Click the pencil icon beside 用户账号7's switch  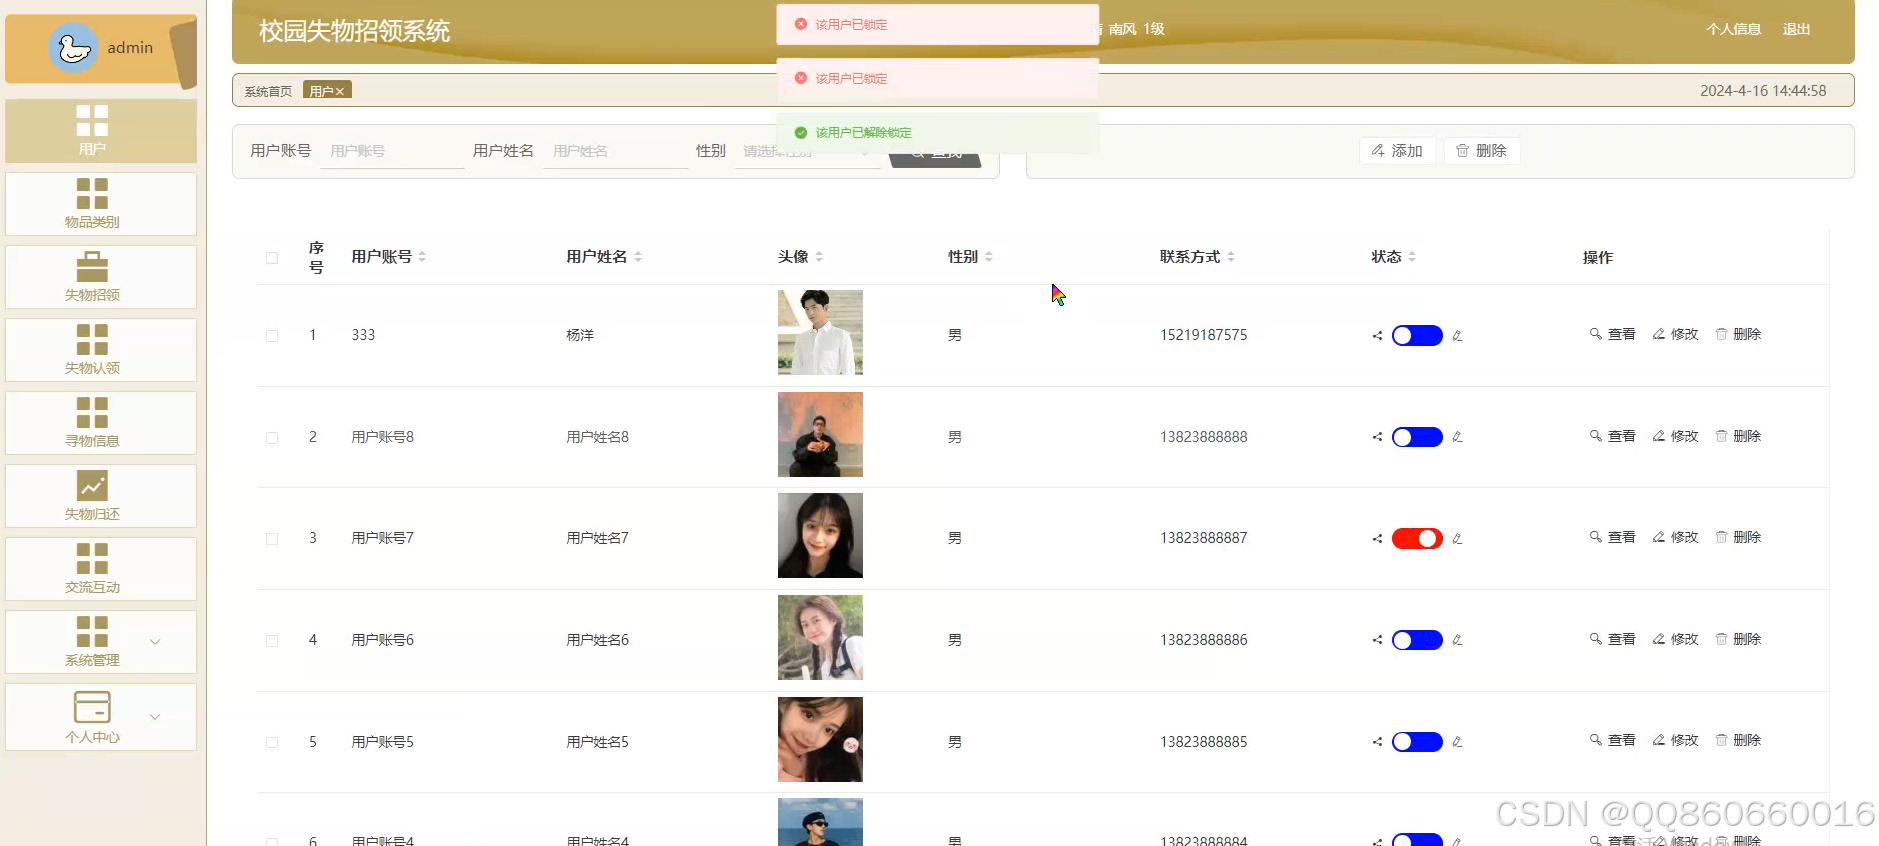click(1457, 539)
